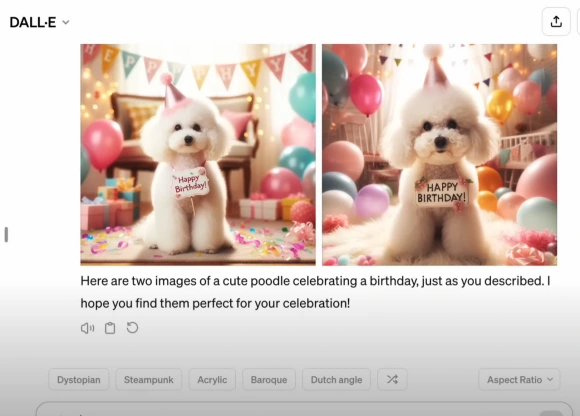Open the left poodle birthday image
Image resolution: width=580 pixels, height=416 pixels.
point(198,155)
